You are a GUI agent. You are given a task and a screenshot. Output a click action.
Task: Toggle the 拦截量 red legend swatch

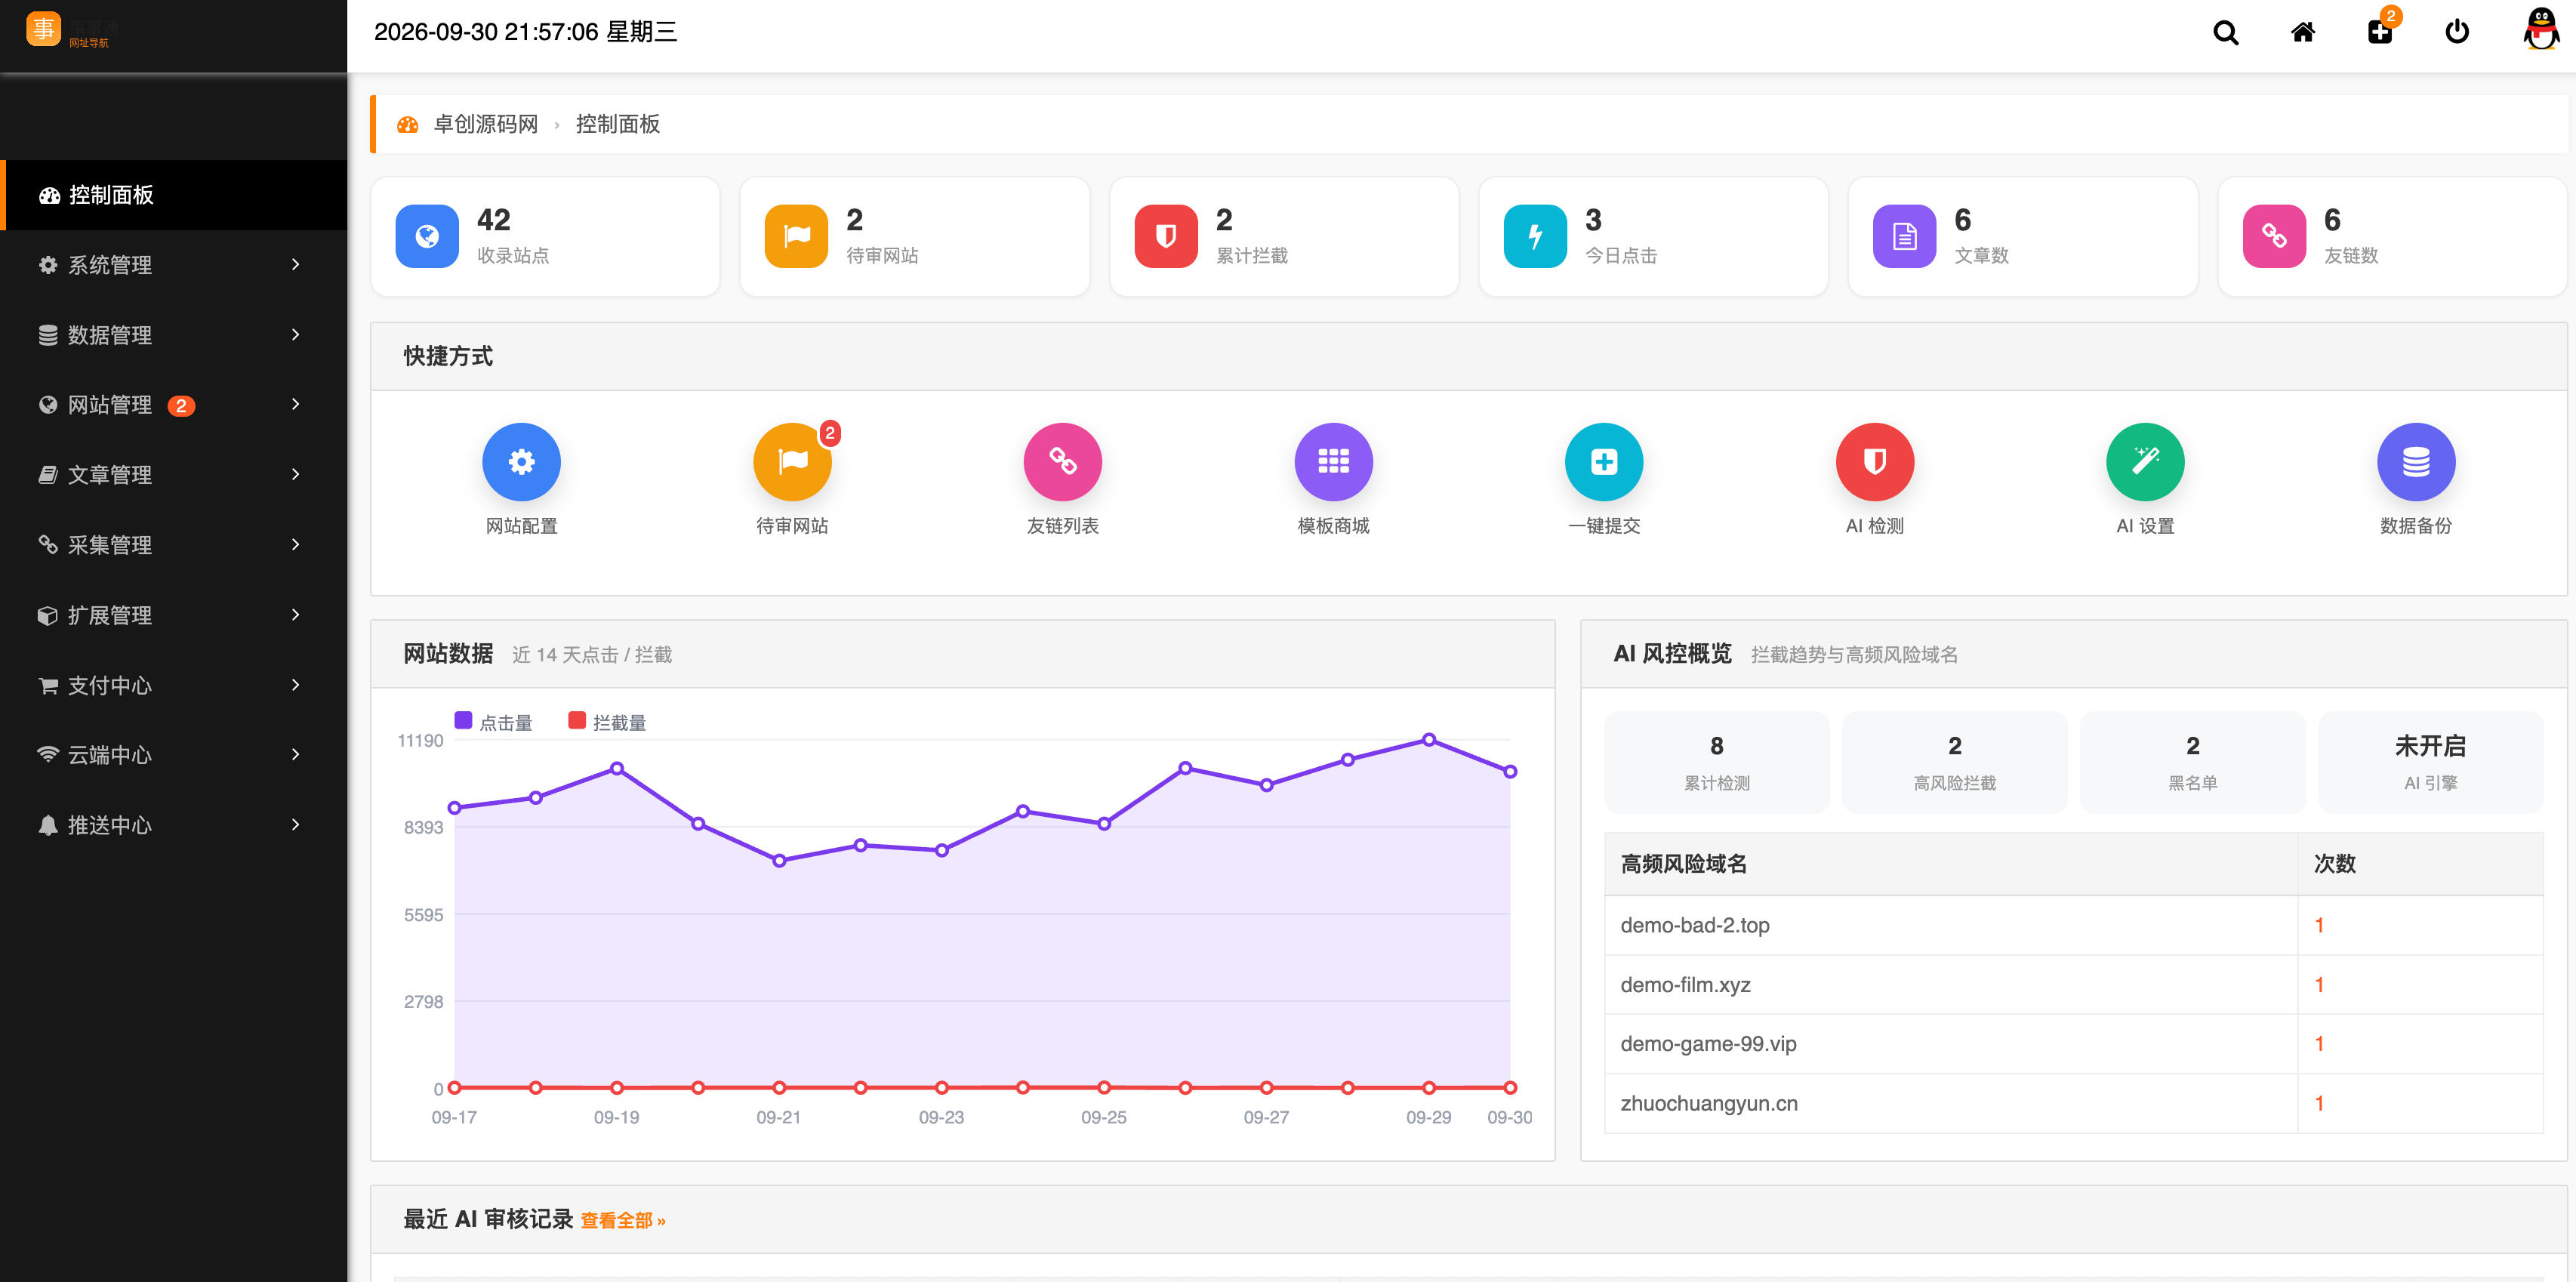(576, 720)
